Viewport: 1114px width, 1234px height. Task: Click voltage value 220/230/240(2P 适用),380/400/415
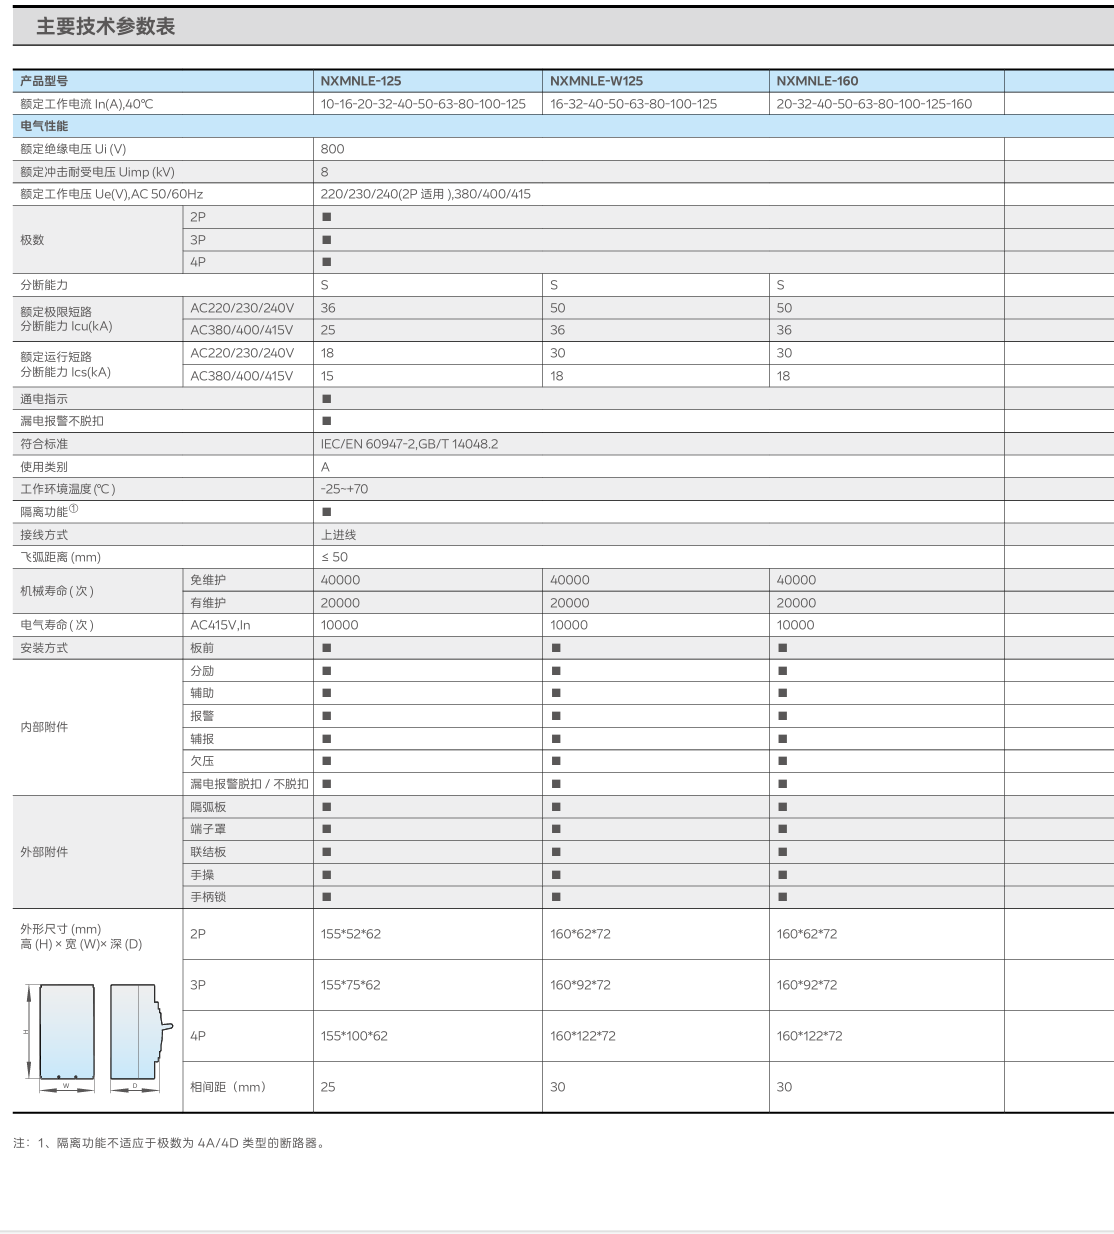tap(426, 194)
